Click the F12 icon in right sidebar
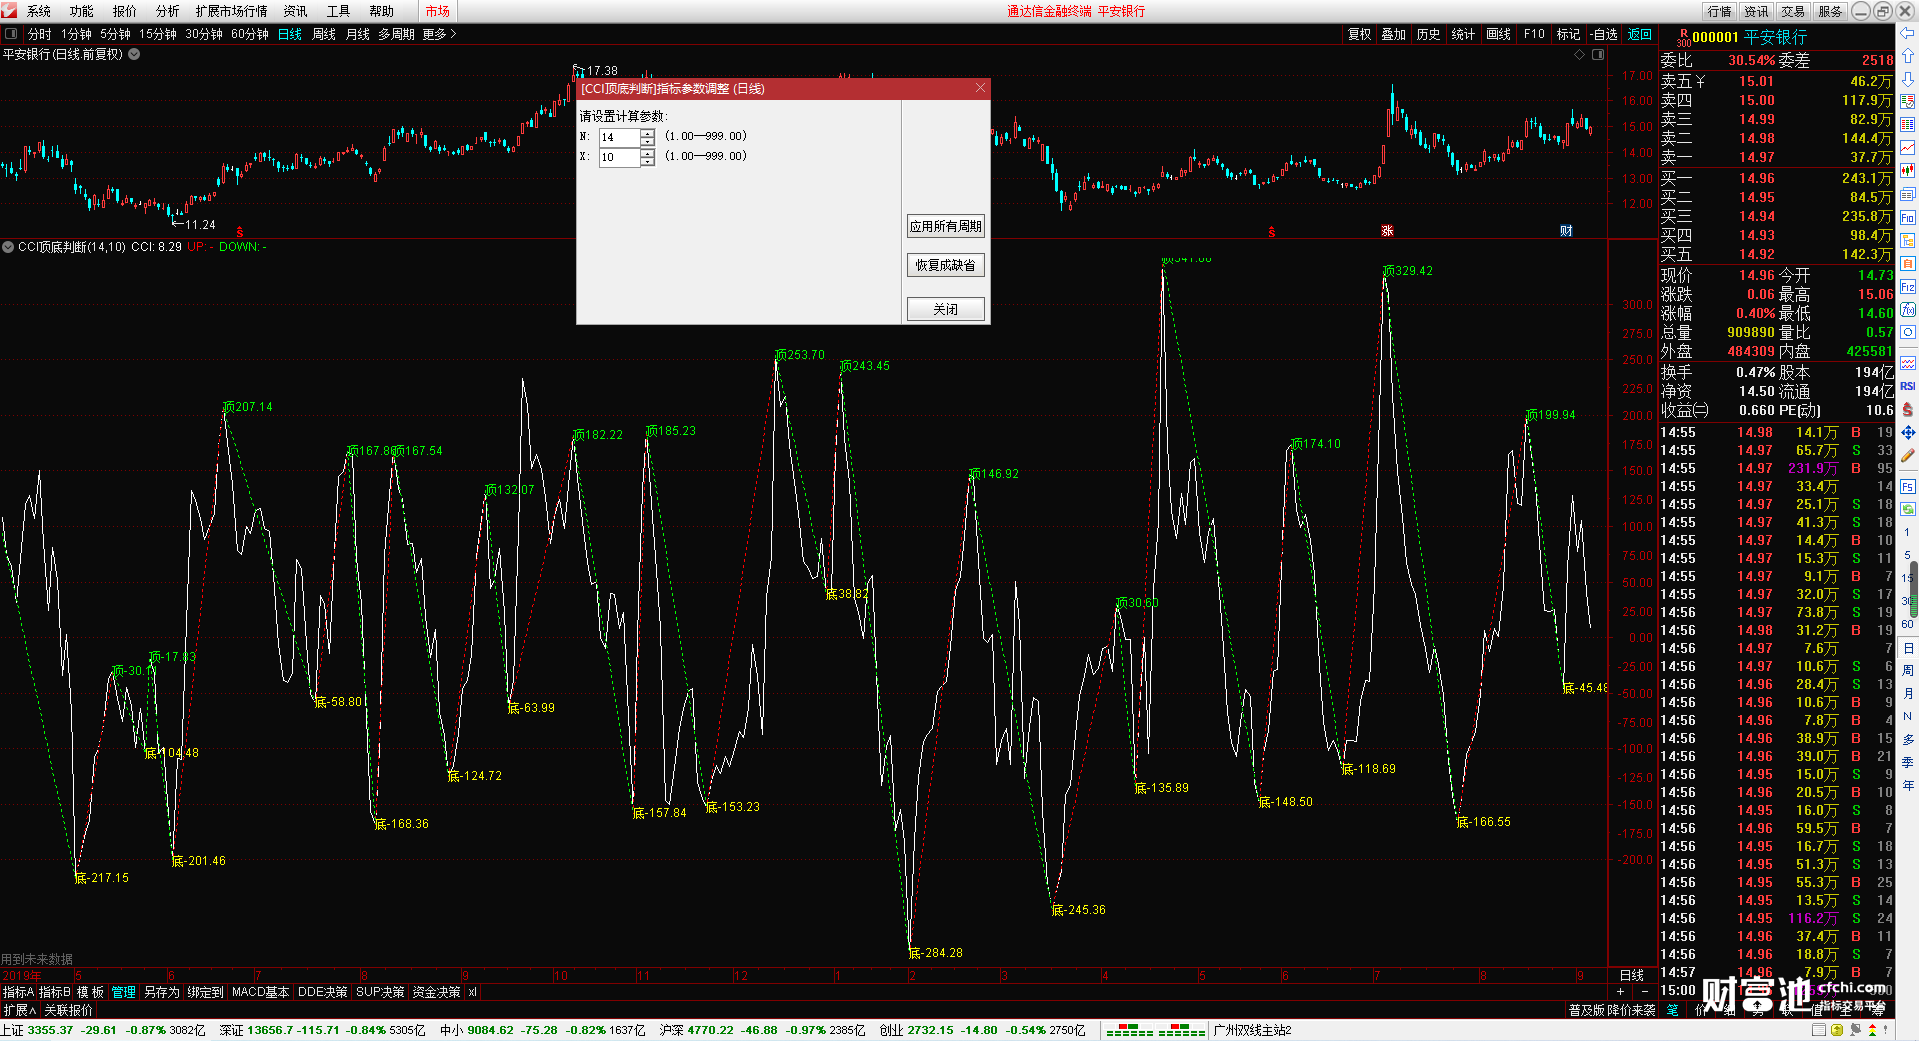Viewport: 1919px width, 1041px height. (x=1908, y=287)
